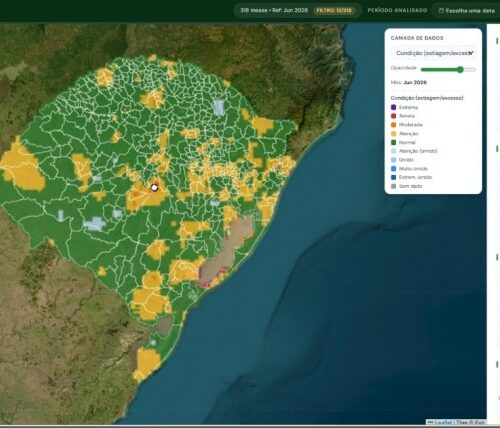Click the yellow FILTRO badge in the header

334,10
